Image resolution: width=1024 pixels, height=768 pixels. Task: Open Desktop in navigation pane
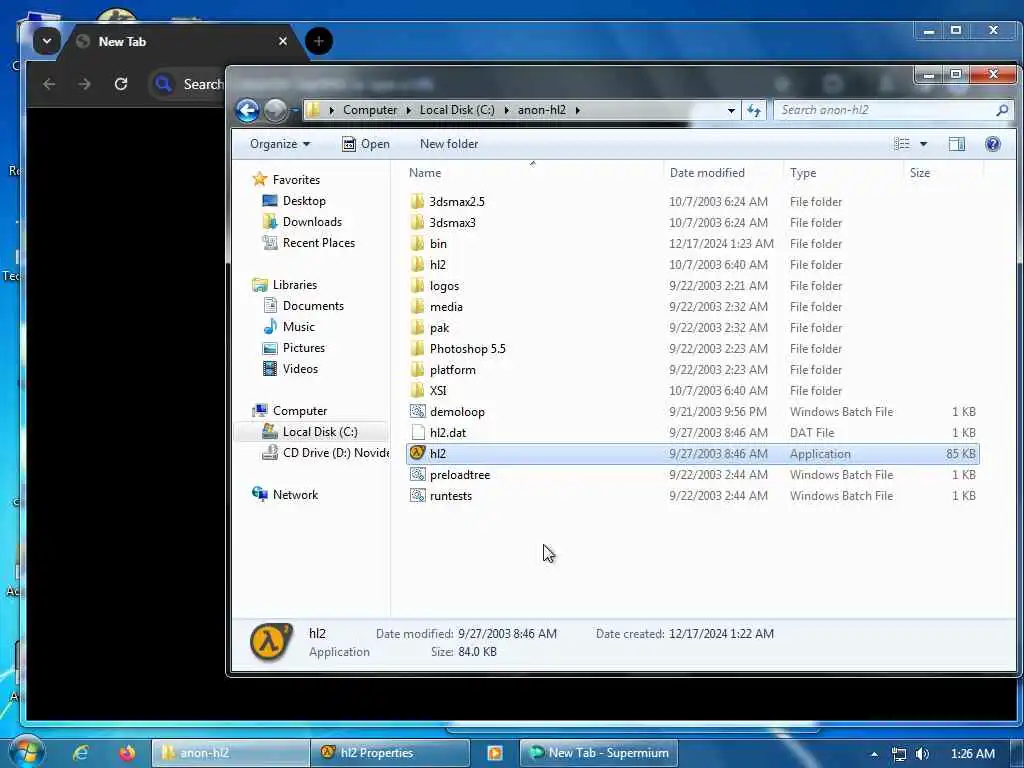tap(304, 200)
